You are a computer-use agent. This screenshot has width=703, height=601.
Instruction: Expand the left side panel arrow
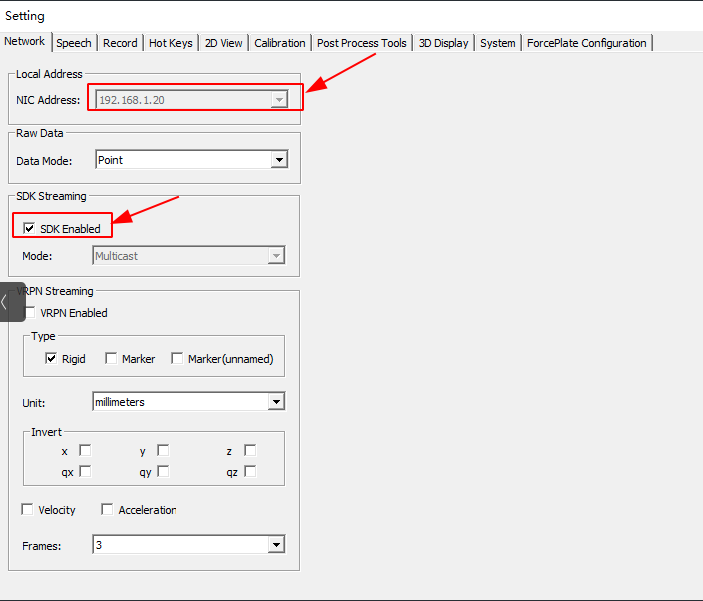[x=8, y=301]
